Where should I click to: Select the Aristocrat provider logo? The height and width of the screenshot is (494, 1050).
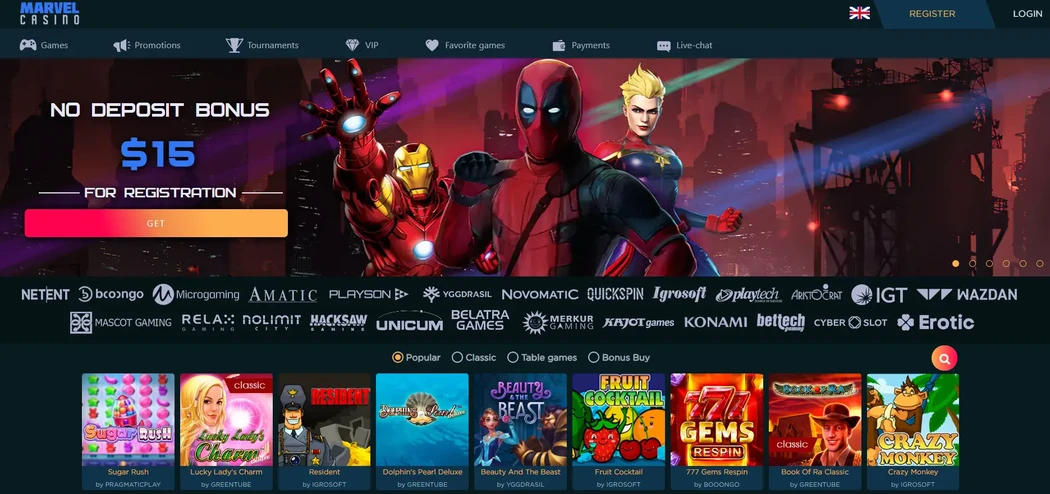click(x=816, y=295)
